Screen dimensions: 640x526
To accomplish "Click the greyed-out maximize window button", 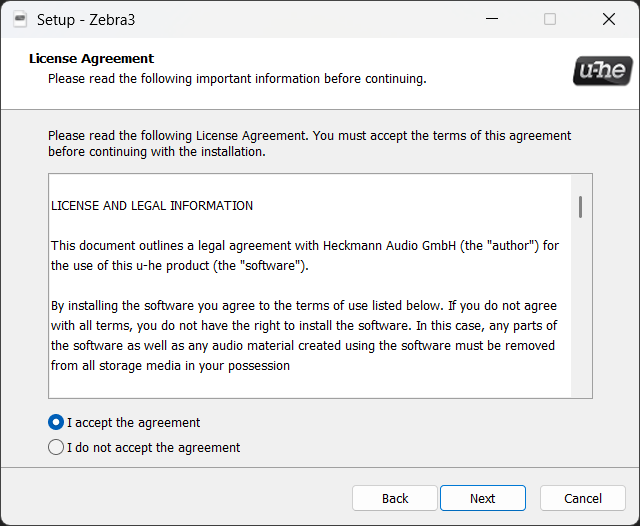I will click(550, 19).
